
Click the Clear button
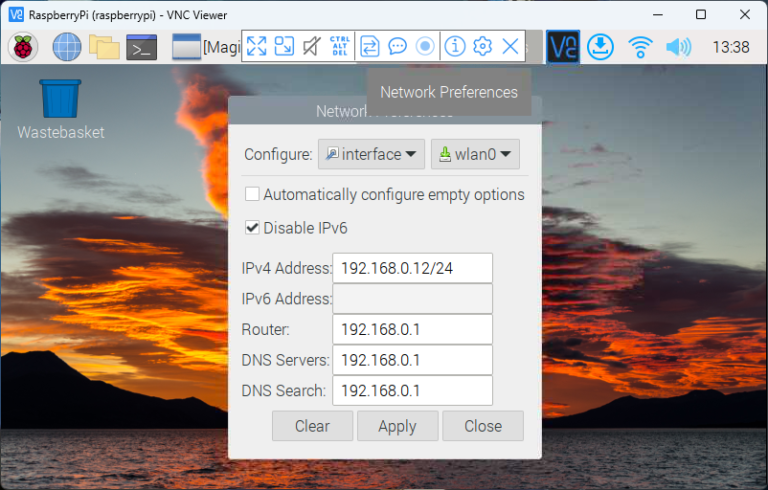(312, 426)
